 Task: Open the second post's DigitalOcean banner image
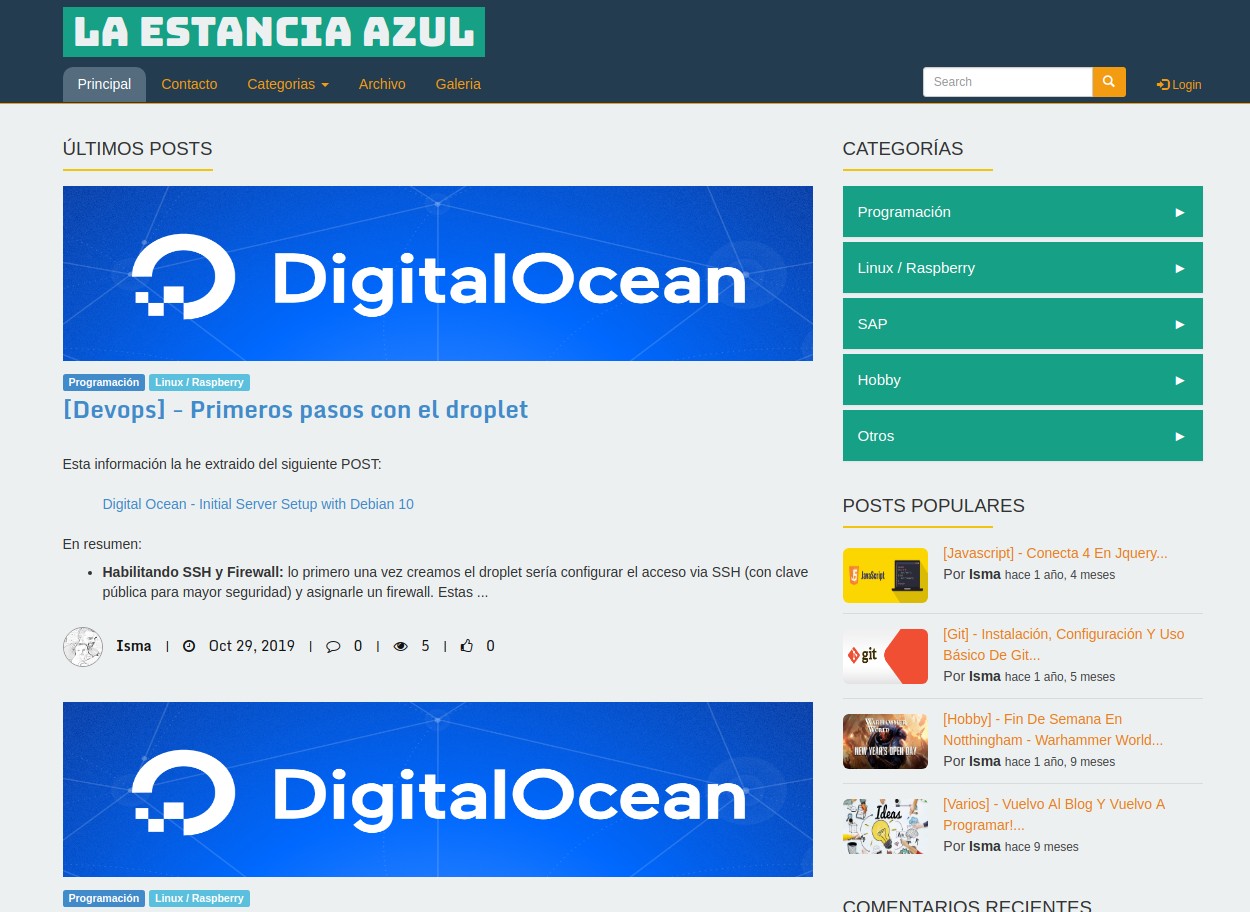(x=438, y=789)
